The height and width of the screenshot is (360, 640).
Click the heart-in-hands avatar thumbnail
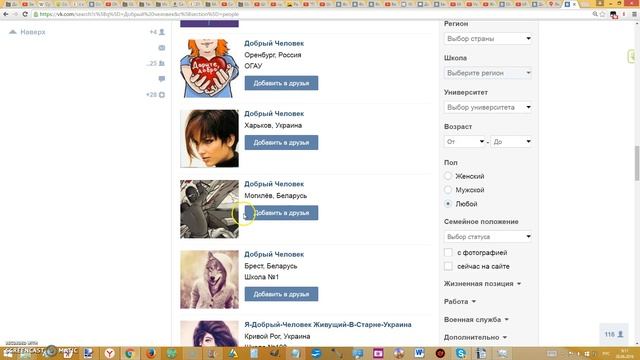click(209, 68)
